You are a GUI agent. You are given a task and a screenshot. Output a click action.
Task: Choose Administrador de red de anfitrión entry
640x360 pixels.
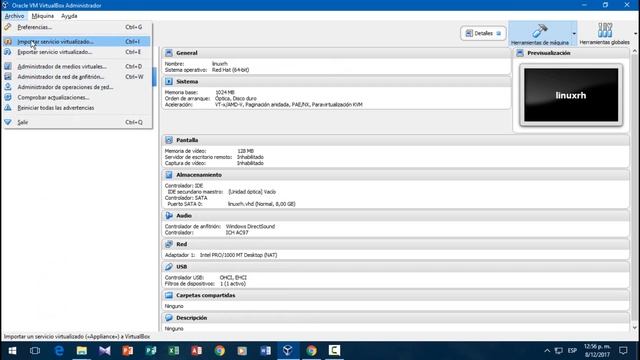(77, 77)
